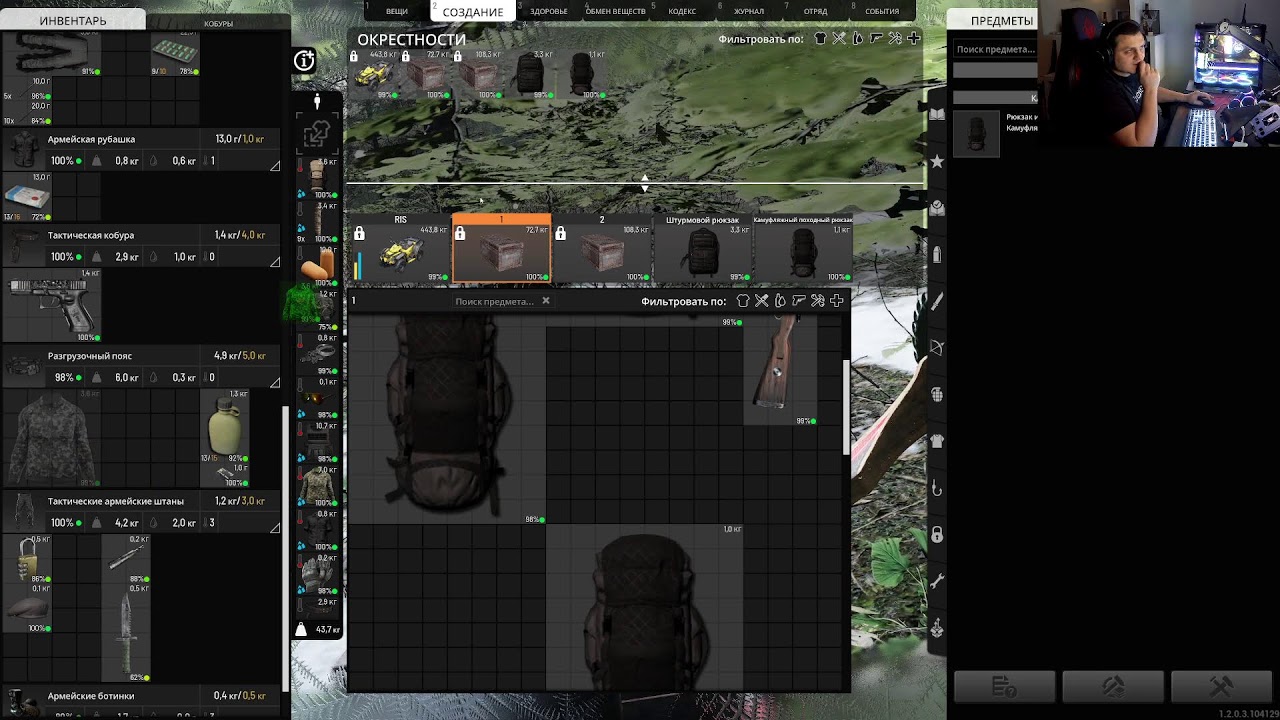This screenshot has width=1280, height=720.
Task: Switch to the ОТРЯД tab
Action: click(815, 11)
